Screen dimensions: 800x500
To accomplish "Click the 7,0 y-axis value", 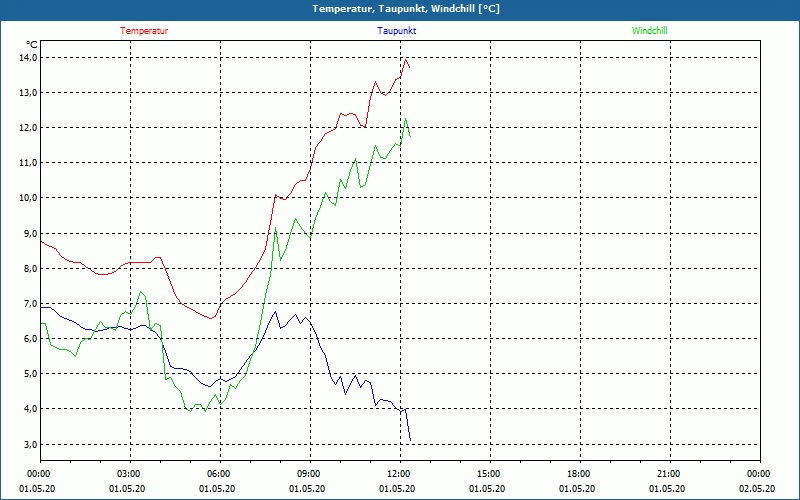I will click(31, 304).
